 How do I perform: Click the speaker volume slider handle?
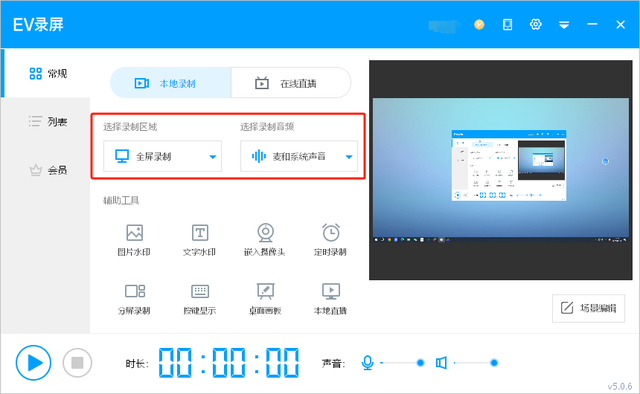click(494, 363)
